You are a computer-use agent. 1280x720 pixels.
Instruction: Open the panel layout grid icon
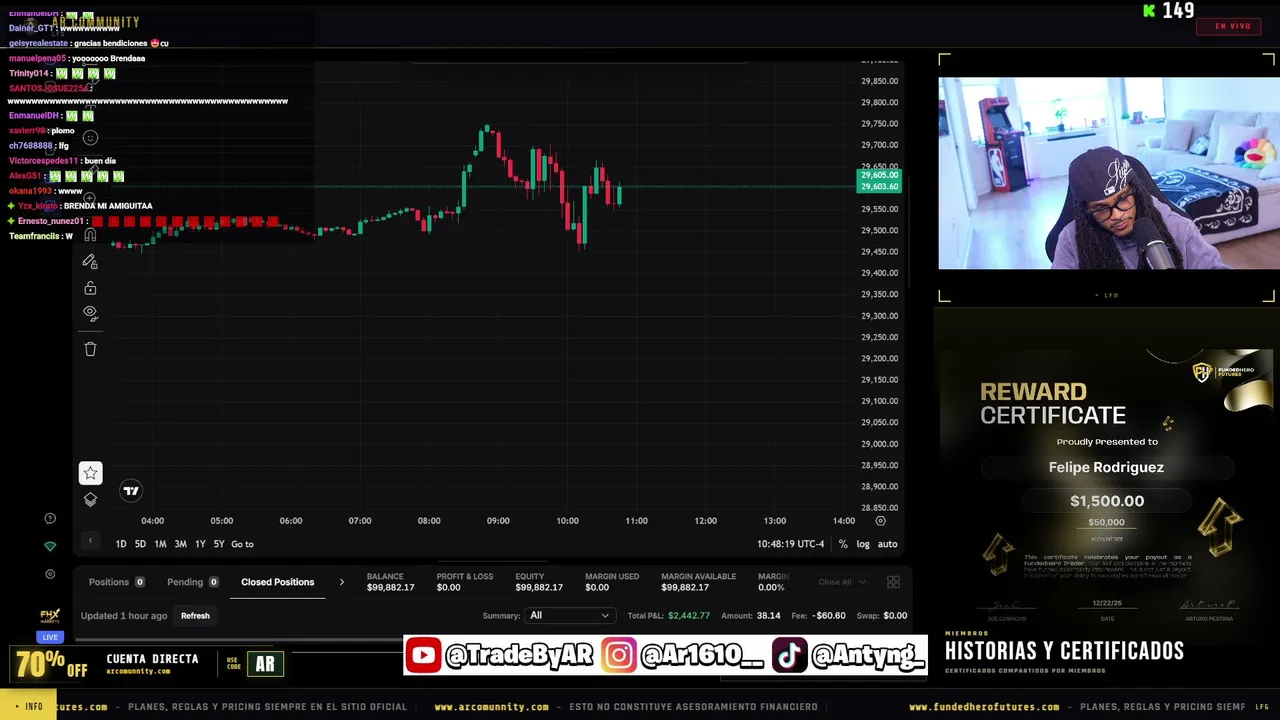pos(893,582)
